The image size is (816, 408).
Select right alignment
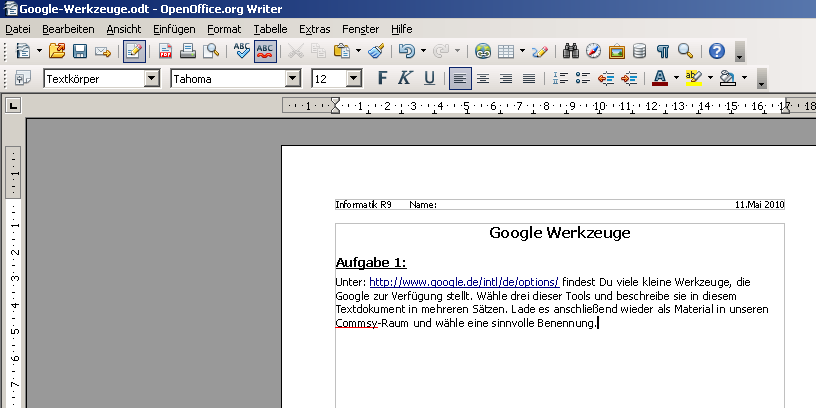pos(506,79)
